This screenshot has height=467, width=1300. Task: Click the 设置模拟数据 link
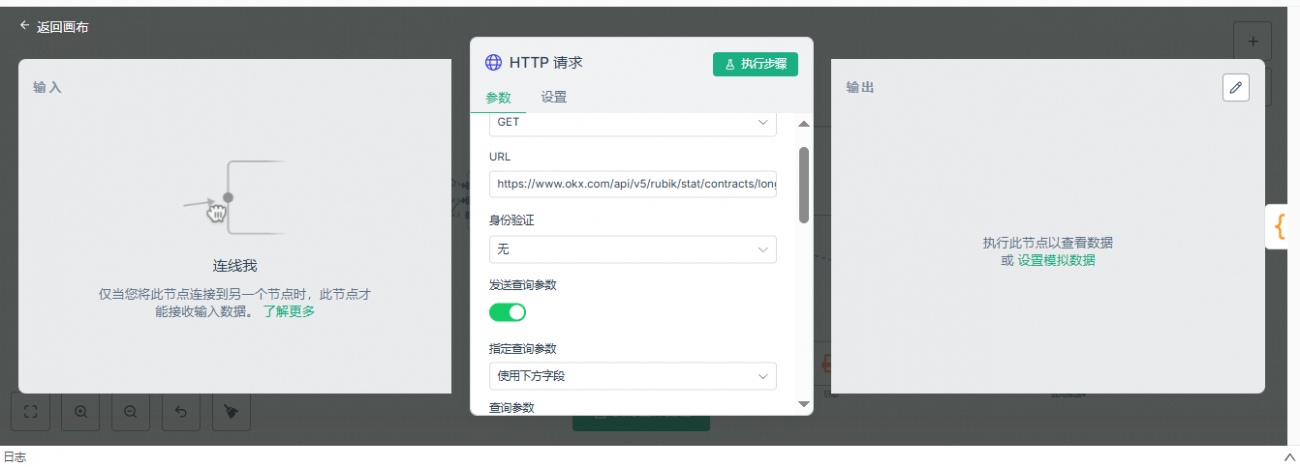pyautogui.click(x=1056, y=260)
